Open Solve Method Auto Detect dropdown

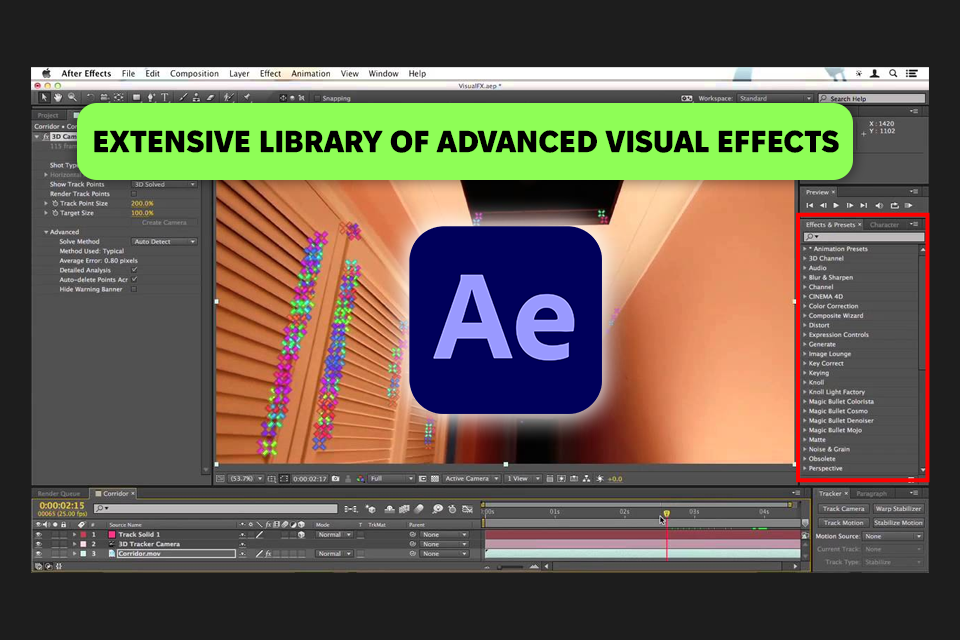[164, 242]
